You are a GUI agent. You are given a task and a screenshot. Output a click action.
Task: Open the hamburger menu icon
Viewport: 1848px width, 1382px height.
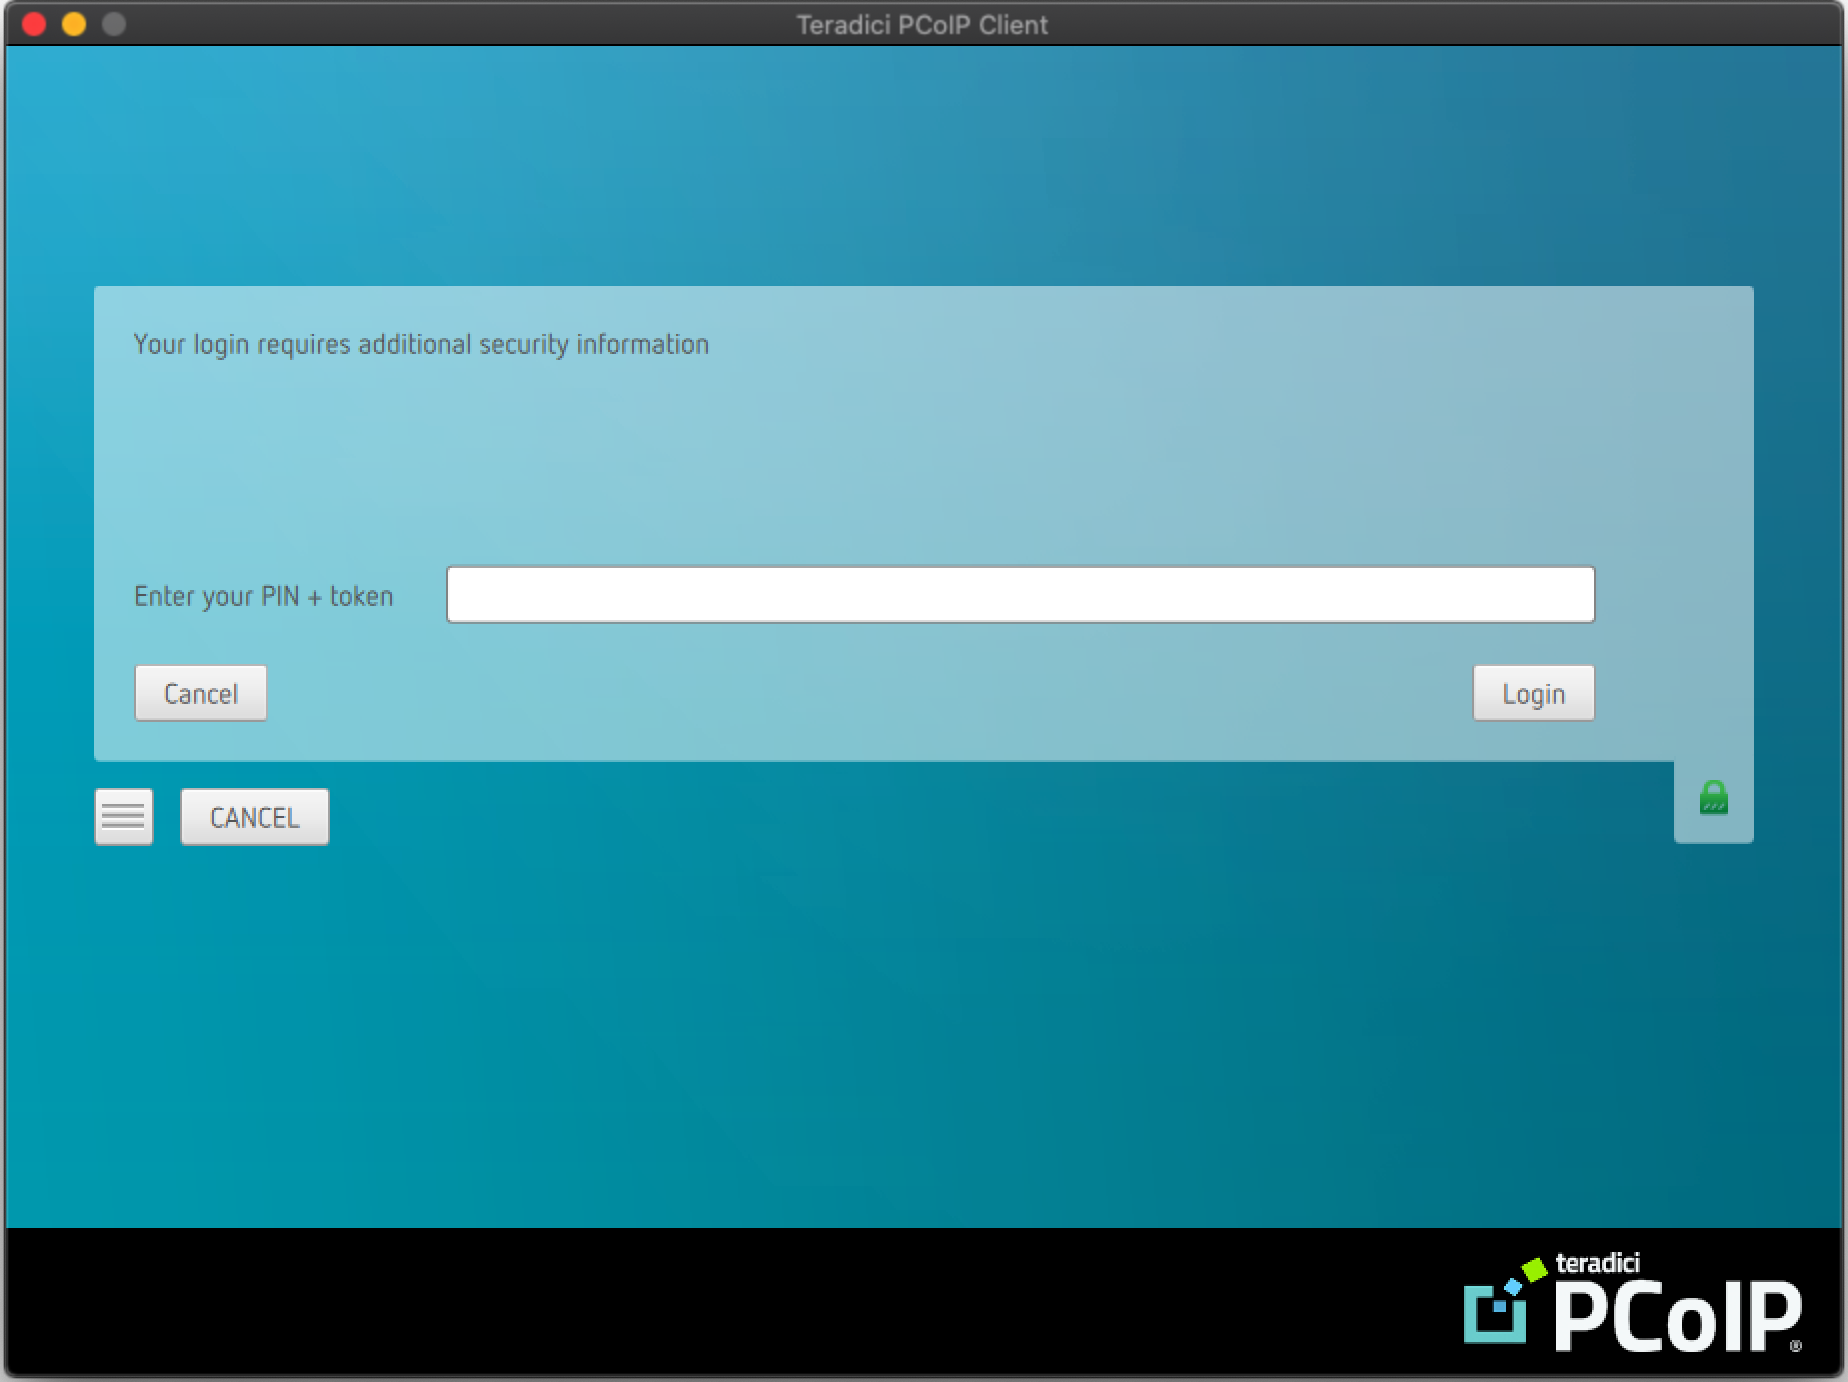(124, 817)
